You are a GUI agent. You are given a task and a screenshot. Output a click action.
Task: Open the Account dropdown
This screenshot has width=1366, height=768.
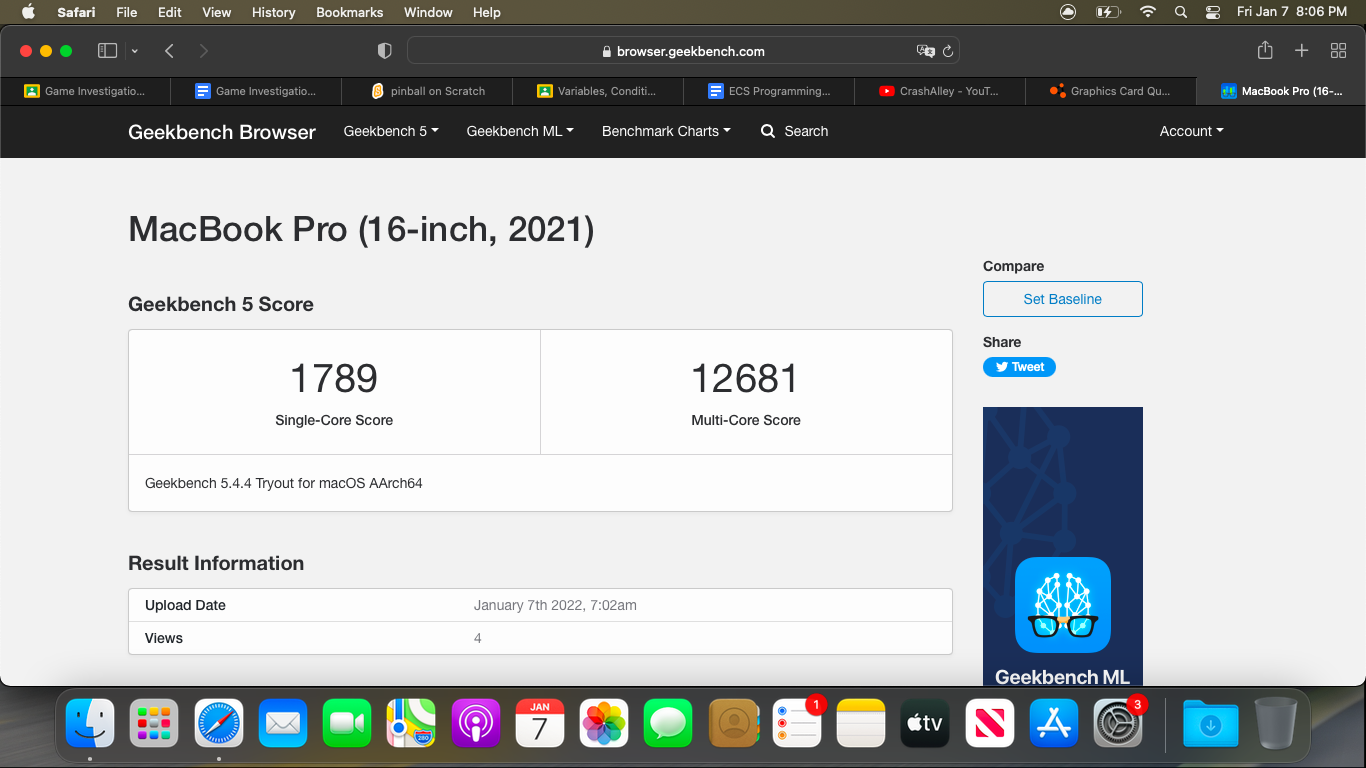pos(1191,131)
